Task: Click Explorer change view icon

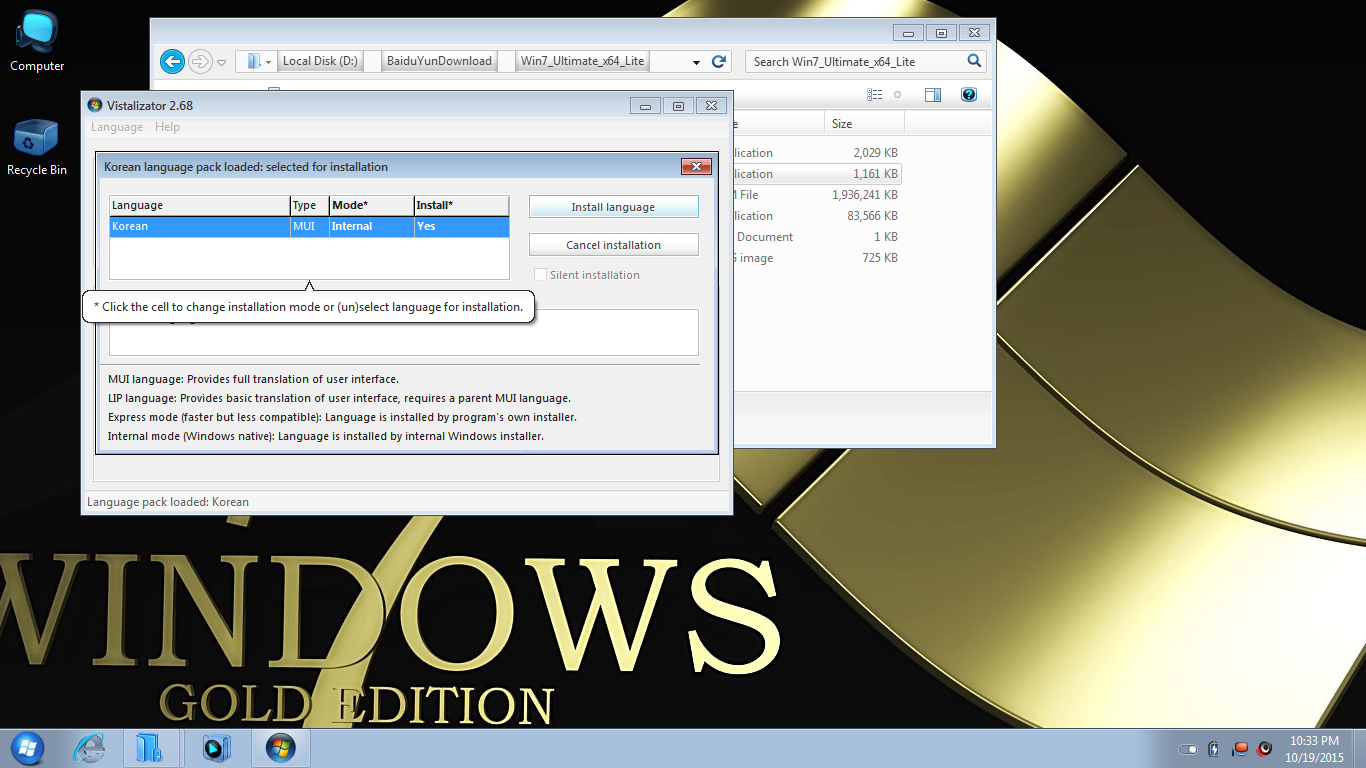Action: (876, 95)
